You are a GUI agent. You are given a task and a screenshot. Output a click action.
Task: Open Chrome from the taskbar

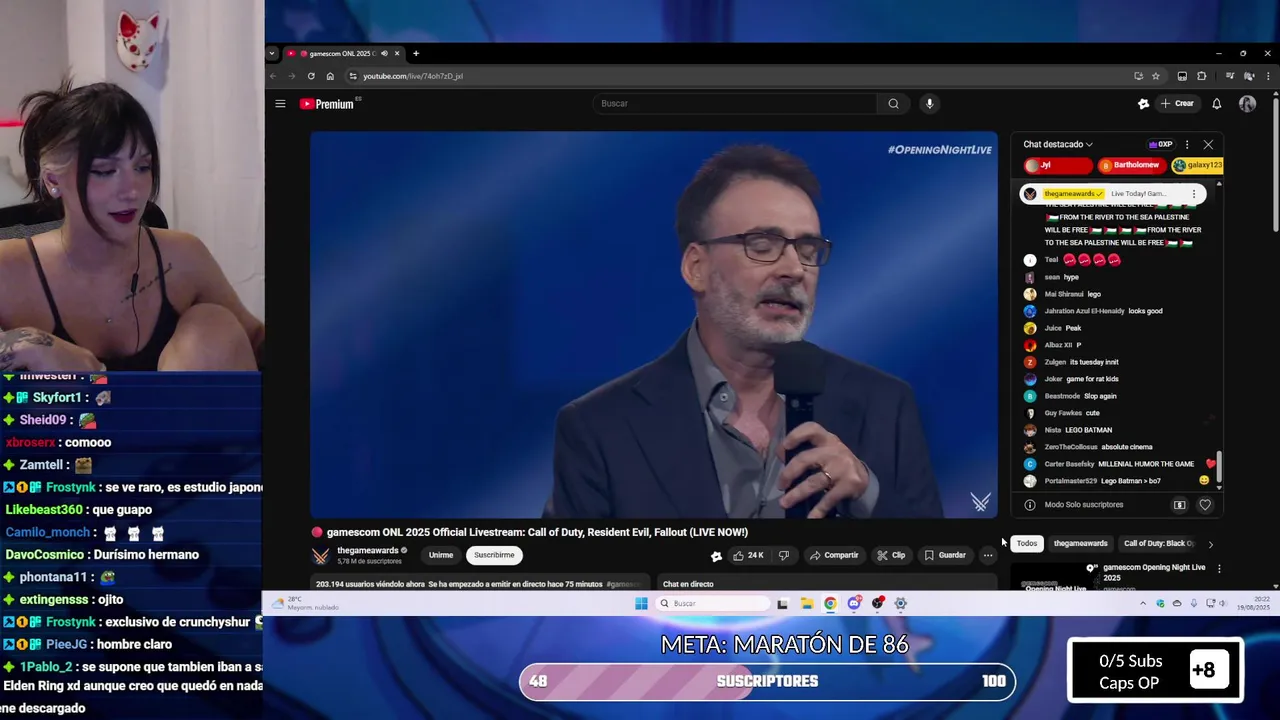pos(830,603)
